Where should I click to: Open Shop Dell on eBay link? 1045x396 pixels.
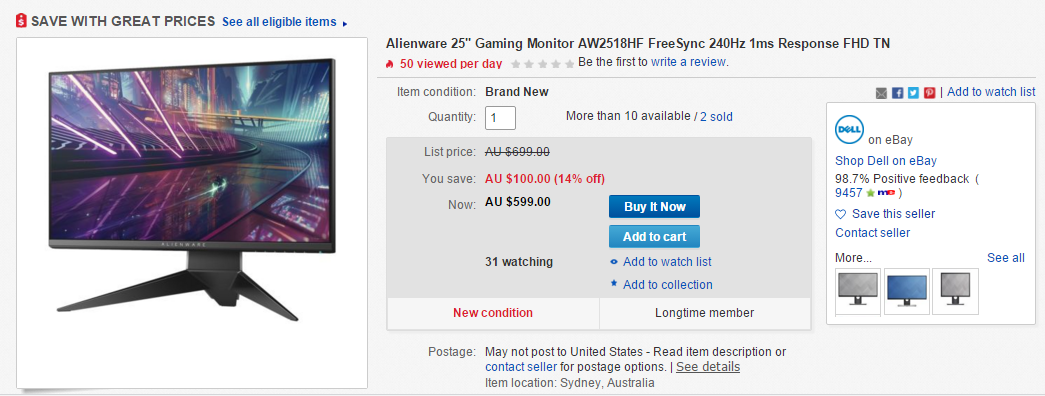tap(886, 161)
